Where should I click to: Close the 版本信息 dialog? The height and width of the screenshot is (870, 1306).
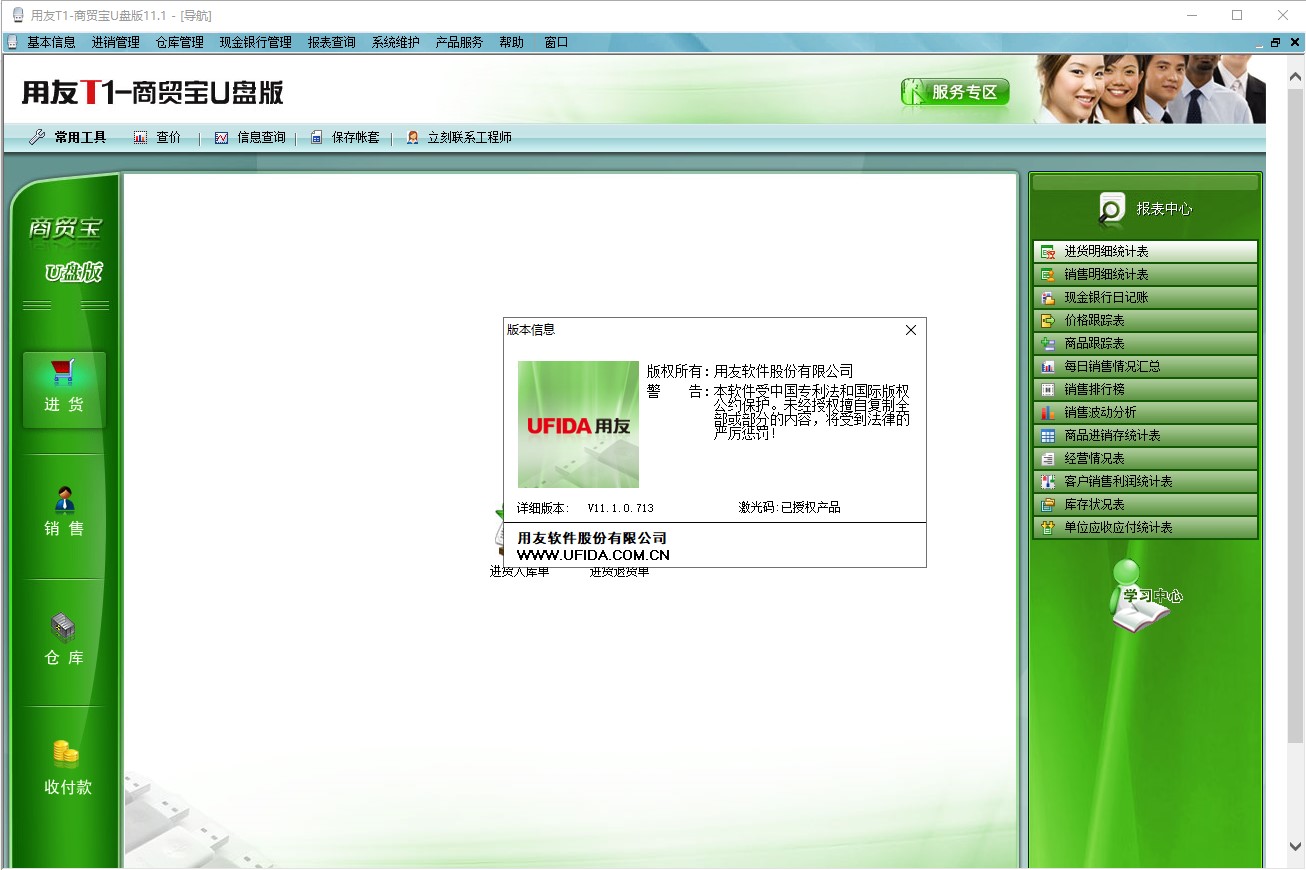click(x=911, y=330)
